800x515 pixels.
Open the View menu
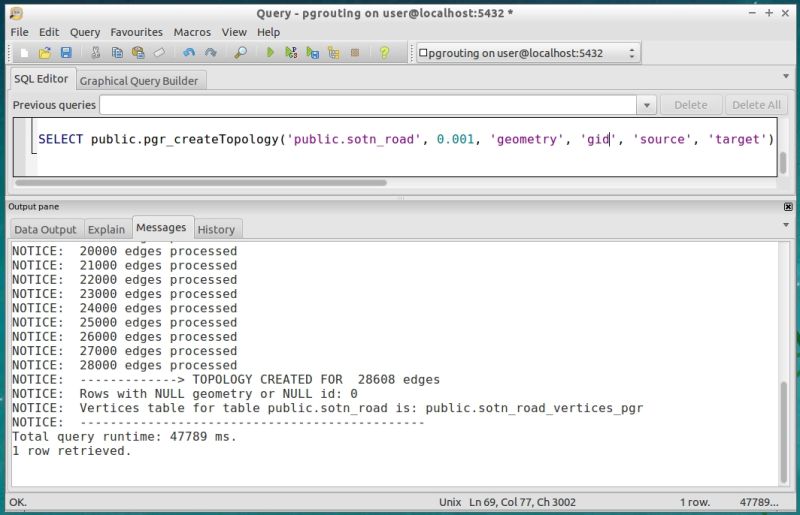point(234,32)
